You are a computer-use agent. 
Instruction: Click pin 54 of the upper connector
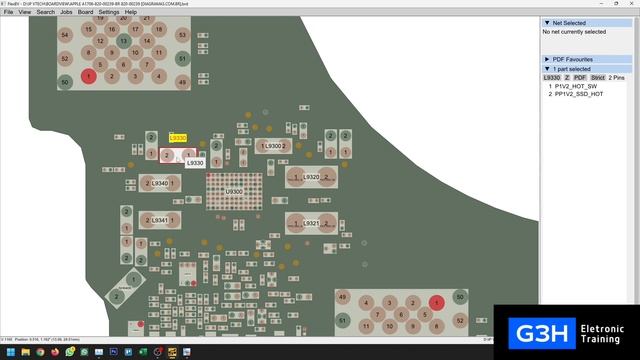click(65, 35)
